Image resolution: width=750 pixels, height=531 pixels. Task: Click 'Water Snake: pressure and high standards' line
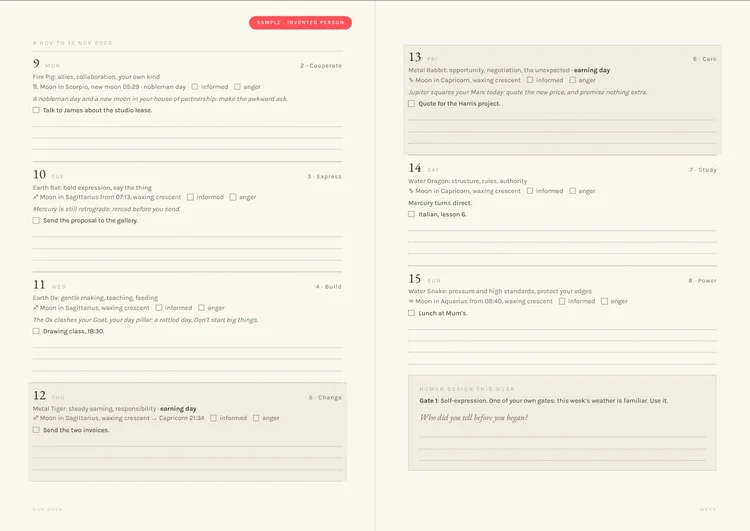[x=500, y=291]
